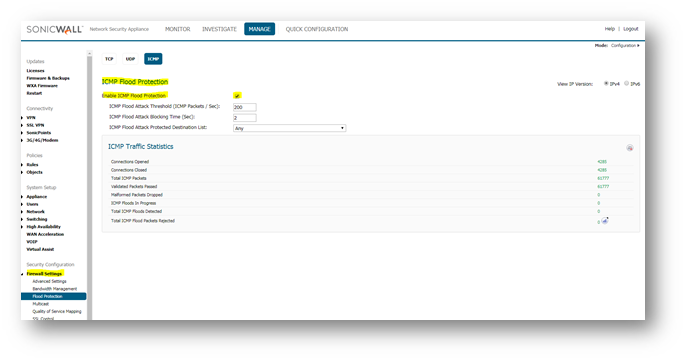
Task: Switch to the UDP tab
Action: 130,59
